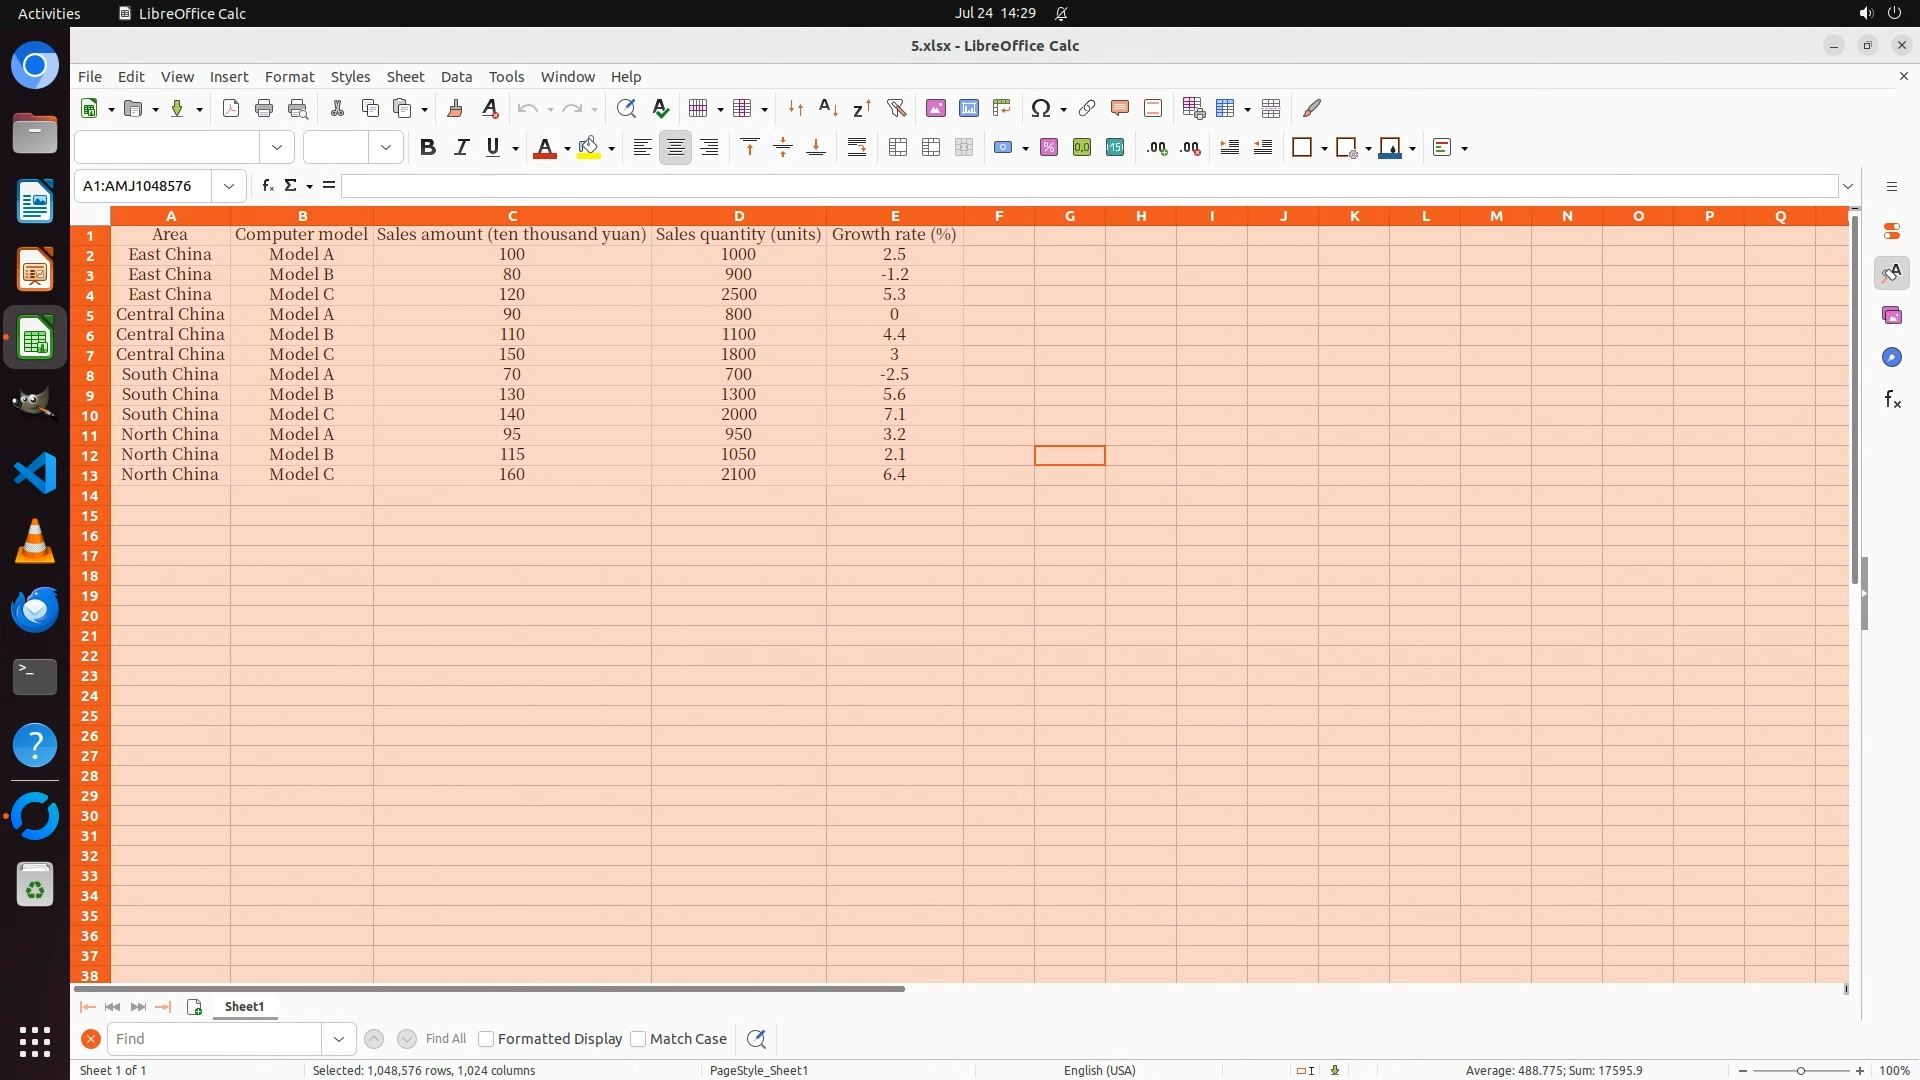
Task: Click the Sort Ascending icon
Action: pos(828,108)
